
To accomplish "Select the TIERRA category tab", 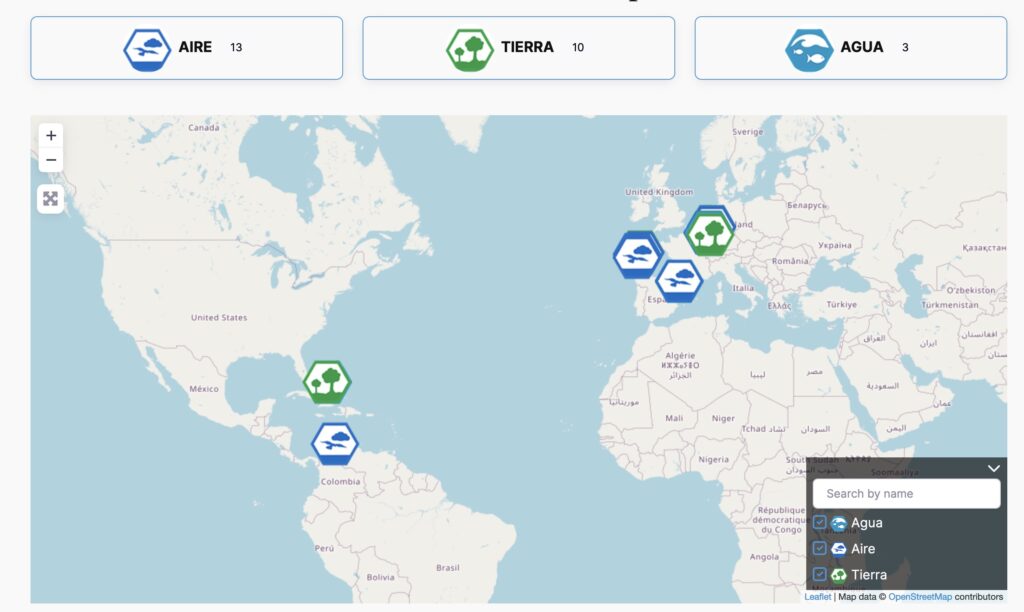I will coord(518,48).
